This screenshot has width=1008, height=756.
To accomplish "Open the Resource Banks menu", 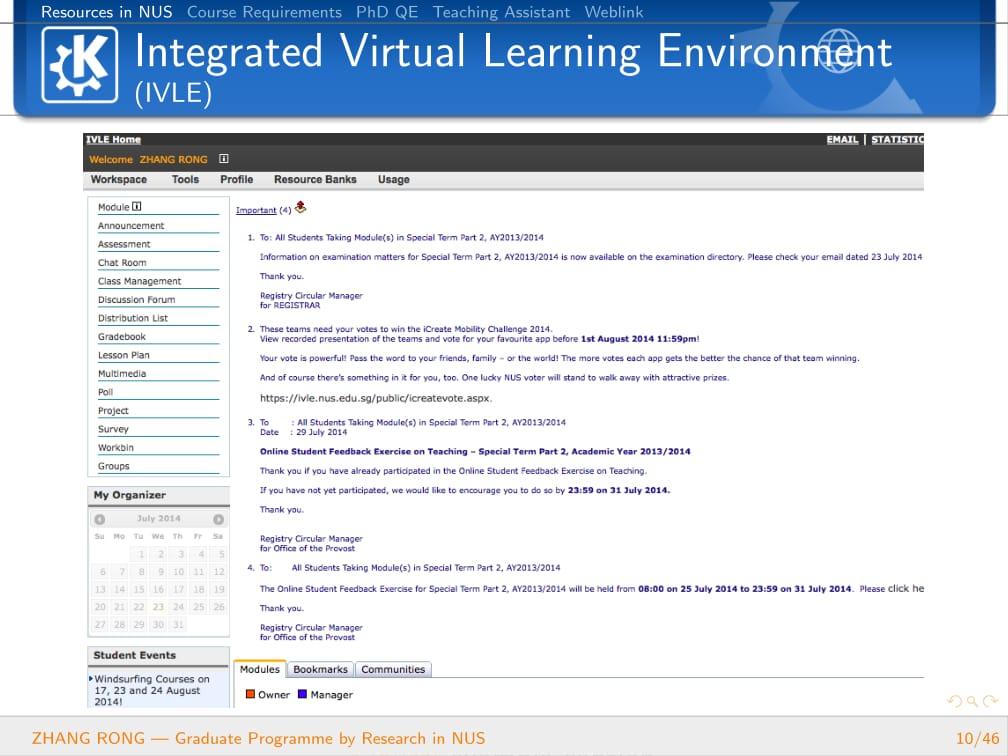I will tap(315, 179).
